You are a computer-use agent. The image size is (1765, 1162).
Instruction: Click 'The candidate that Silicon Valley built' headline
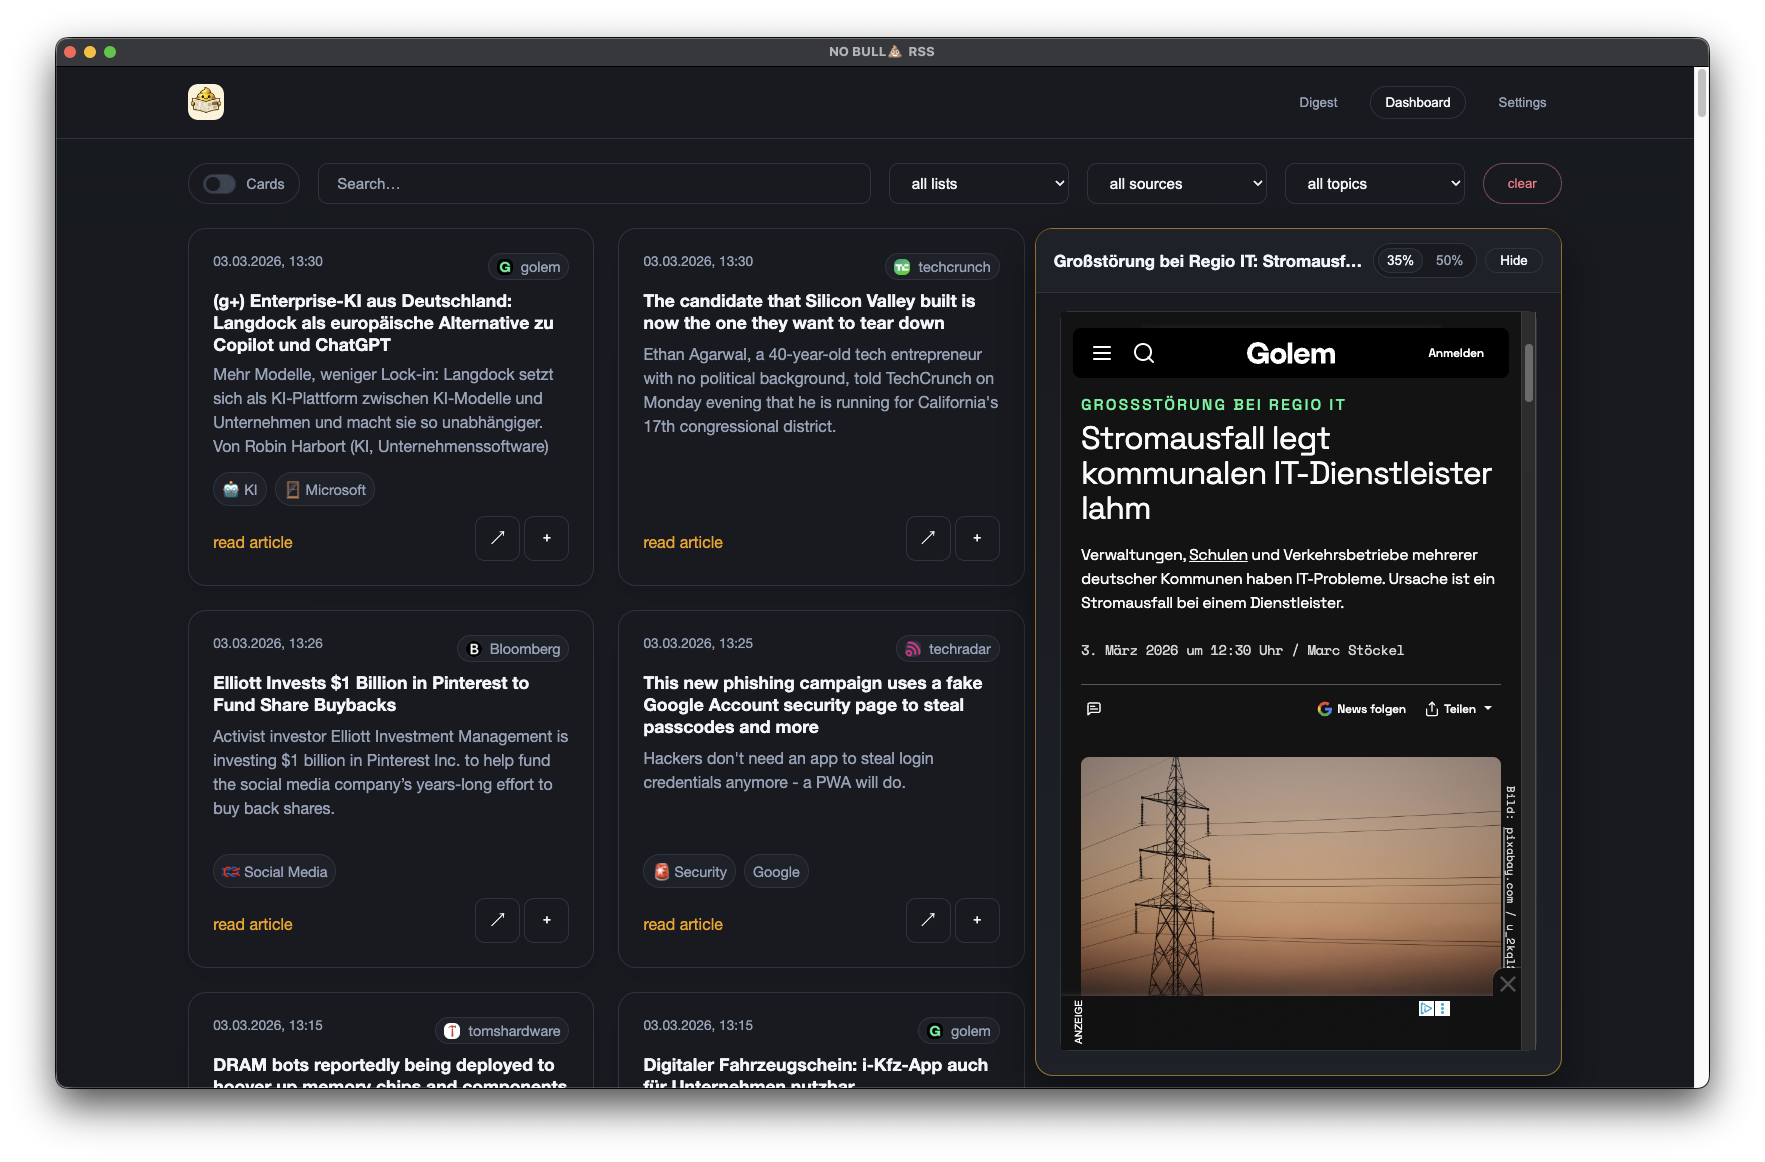coord(809,312)
